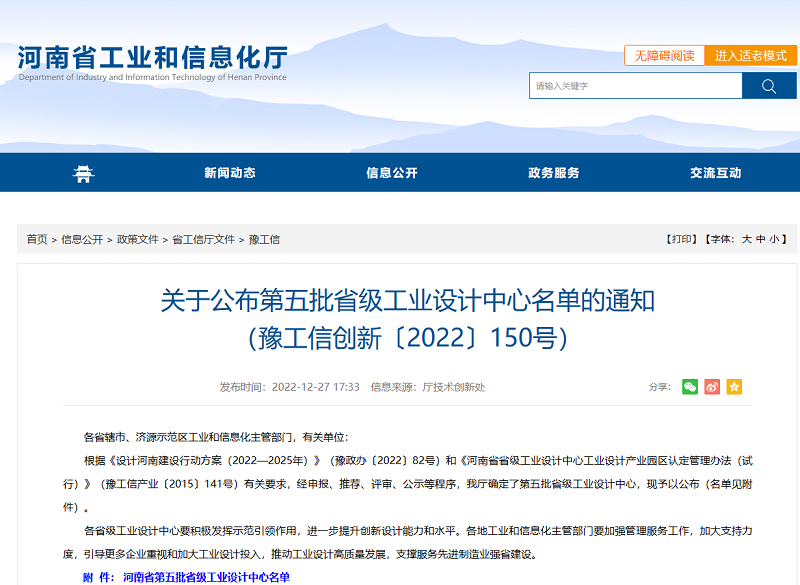Click the 打印 print link
This screenshot has width=800, height=585.
point(681,239)
